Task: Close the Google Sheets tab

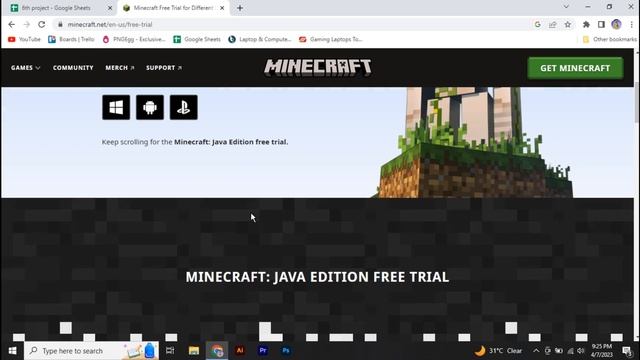Action: click(x=110, y=8)
